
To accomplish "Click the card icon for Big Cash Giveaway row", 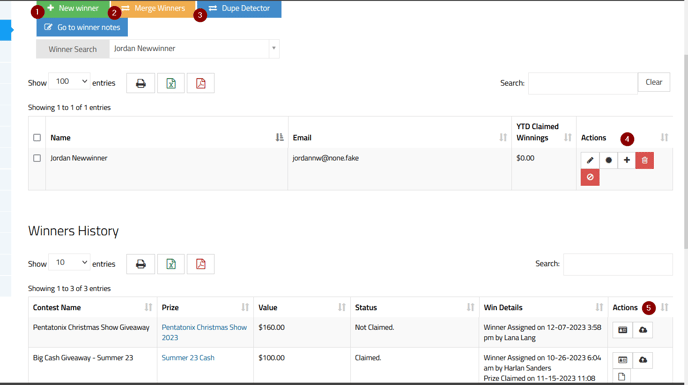I will click(623, 360).
